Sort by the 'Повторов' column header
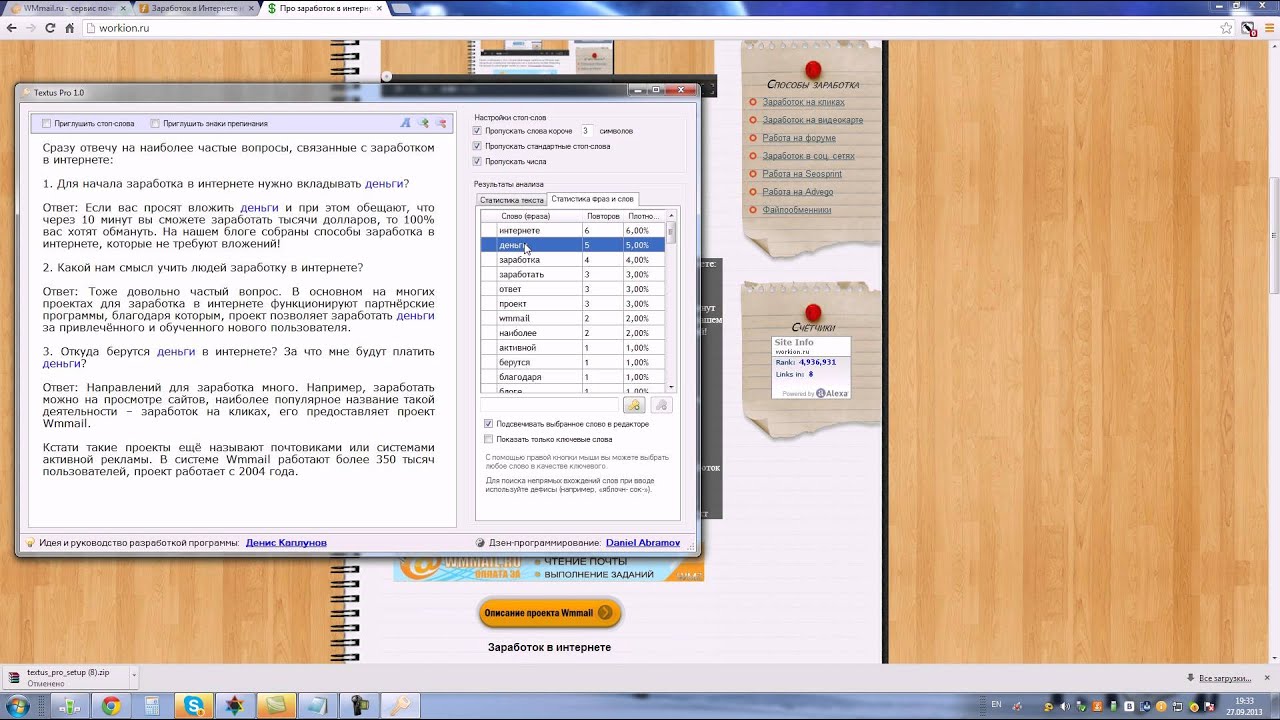The image size is (1280, 720). click(603, 216)
